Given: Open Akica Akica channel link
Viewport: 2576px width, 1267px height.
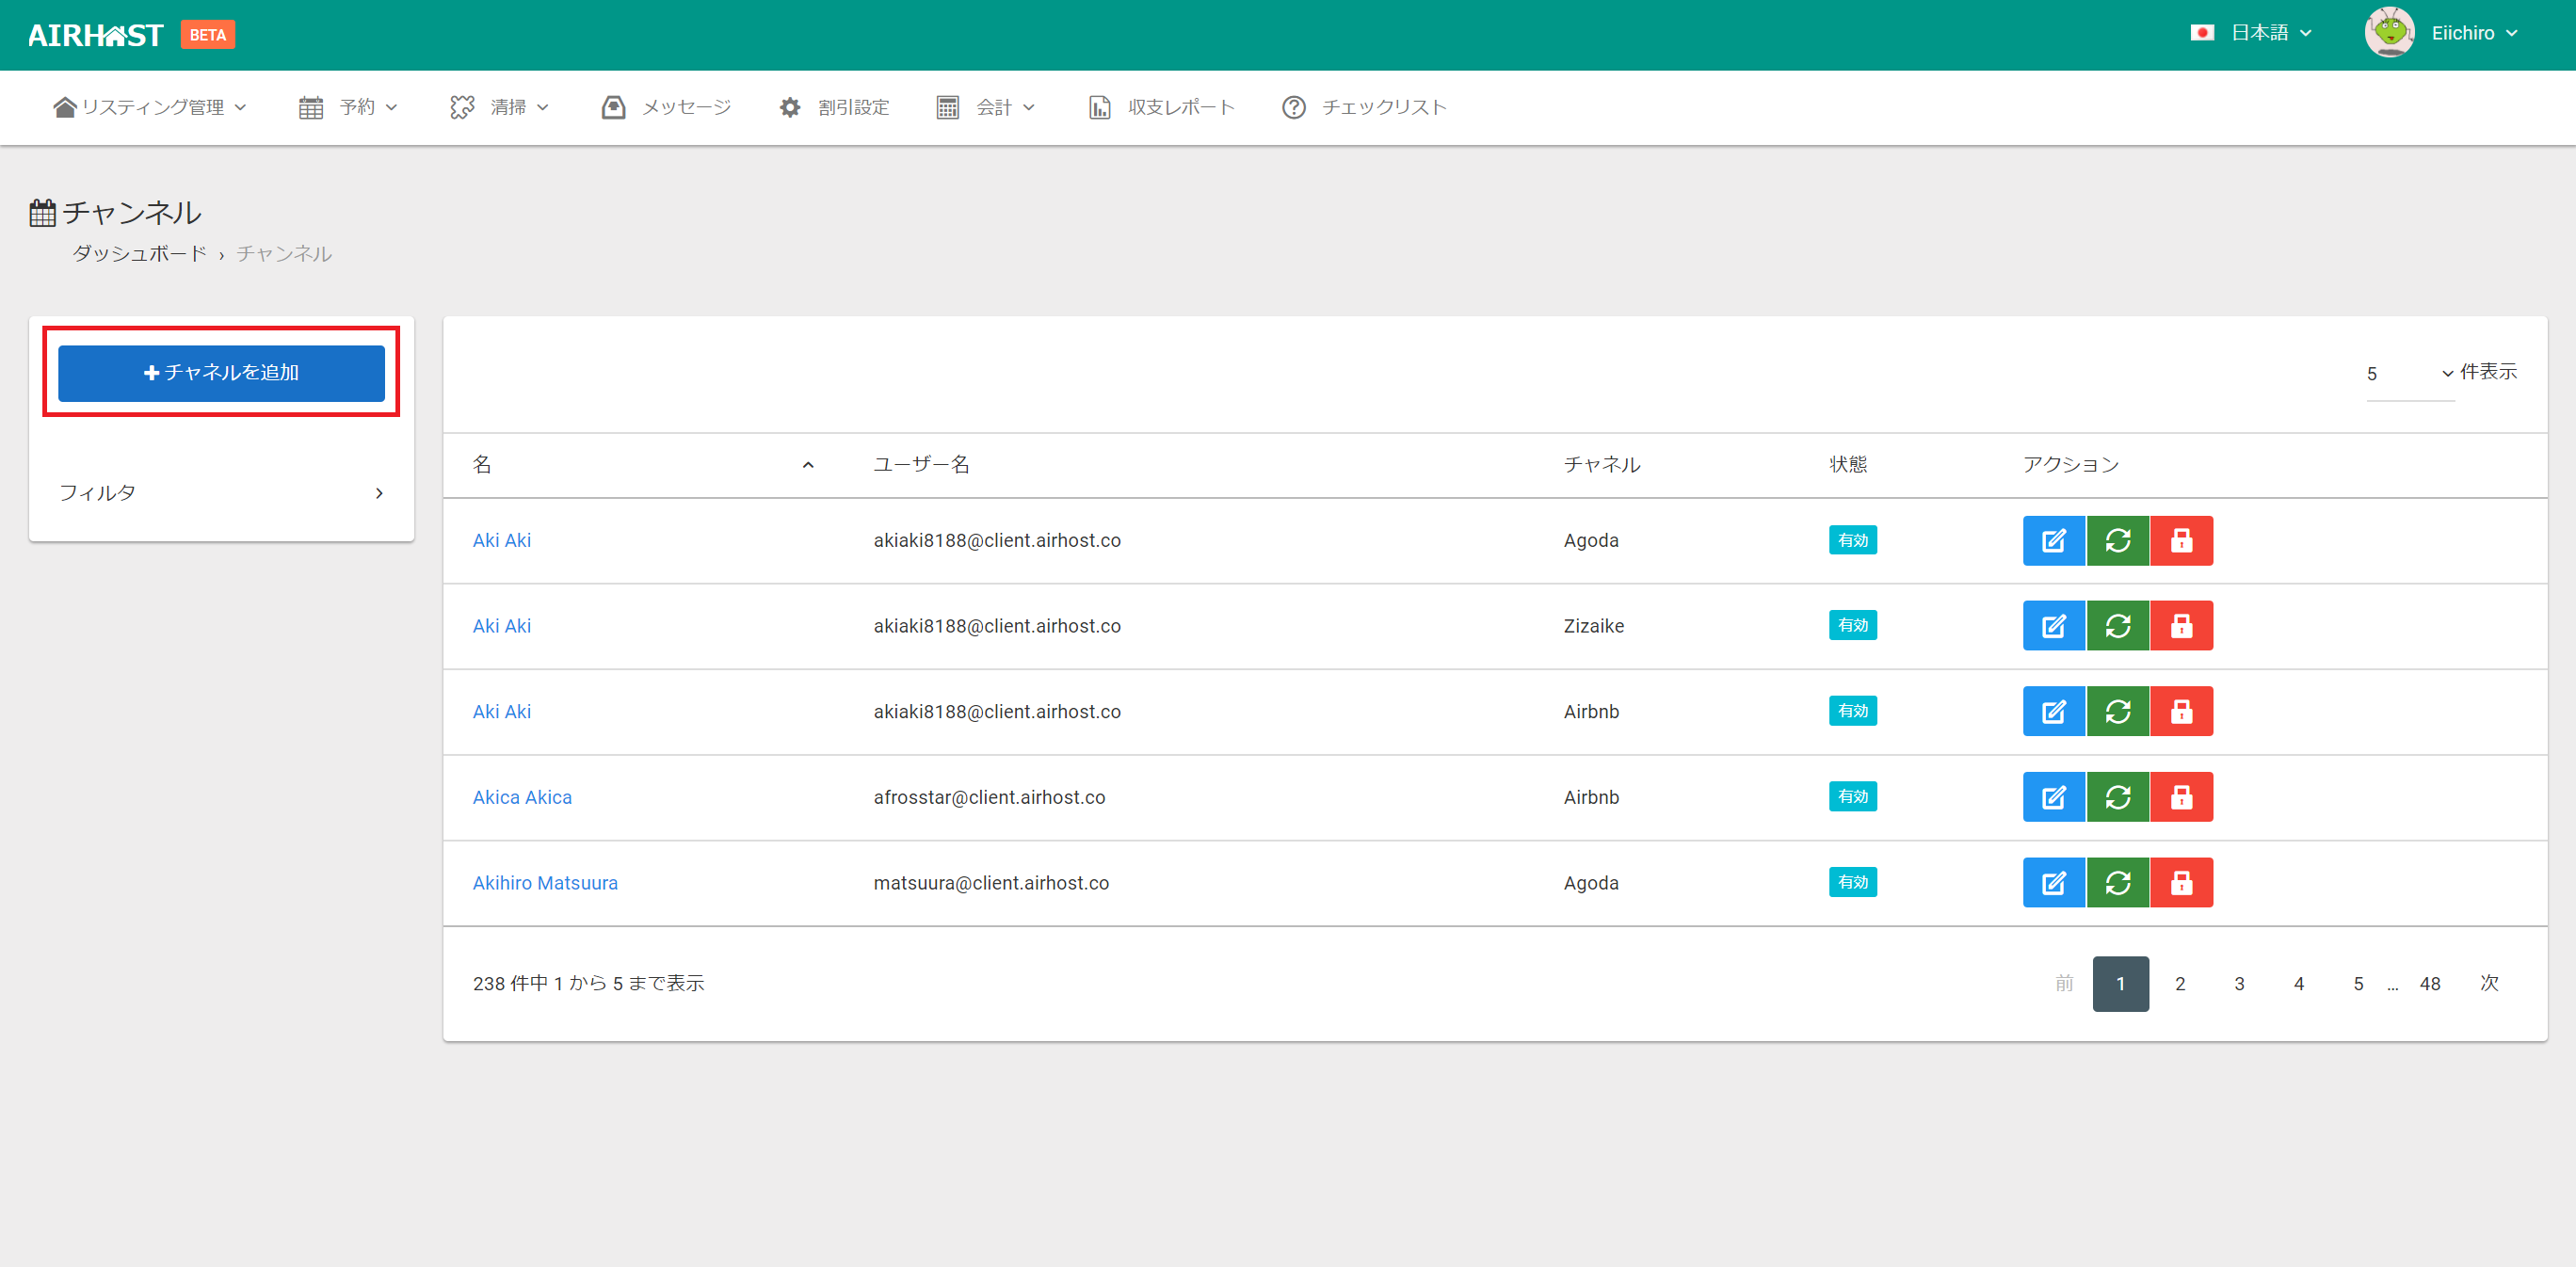Looking at the screenshot, I should [522, 797].
